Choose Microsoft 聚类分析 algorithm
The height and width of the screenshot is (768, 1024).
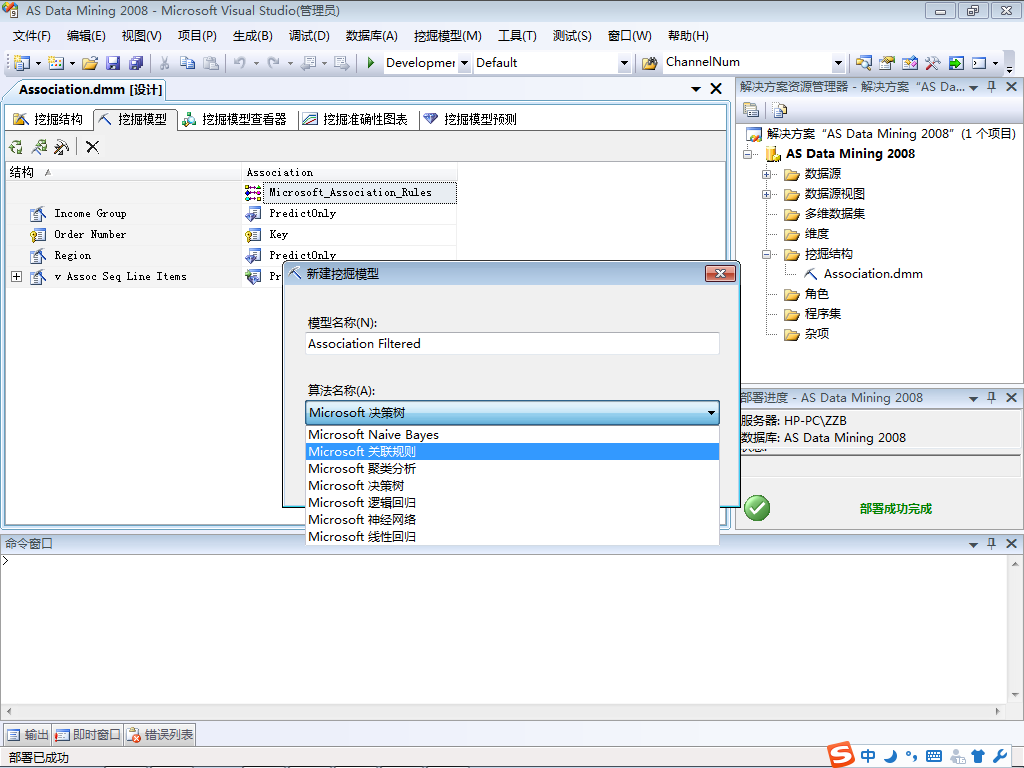coord(512,468)
